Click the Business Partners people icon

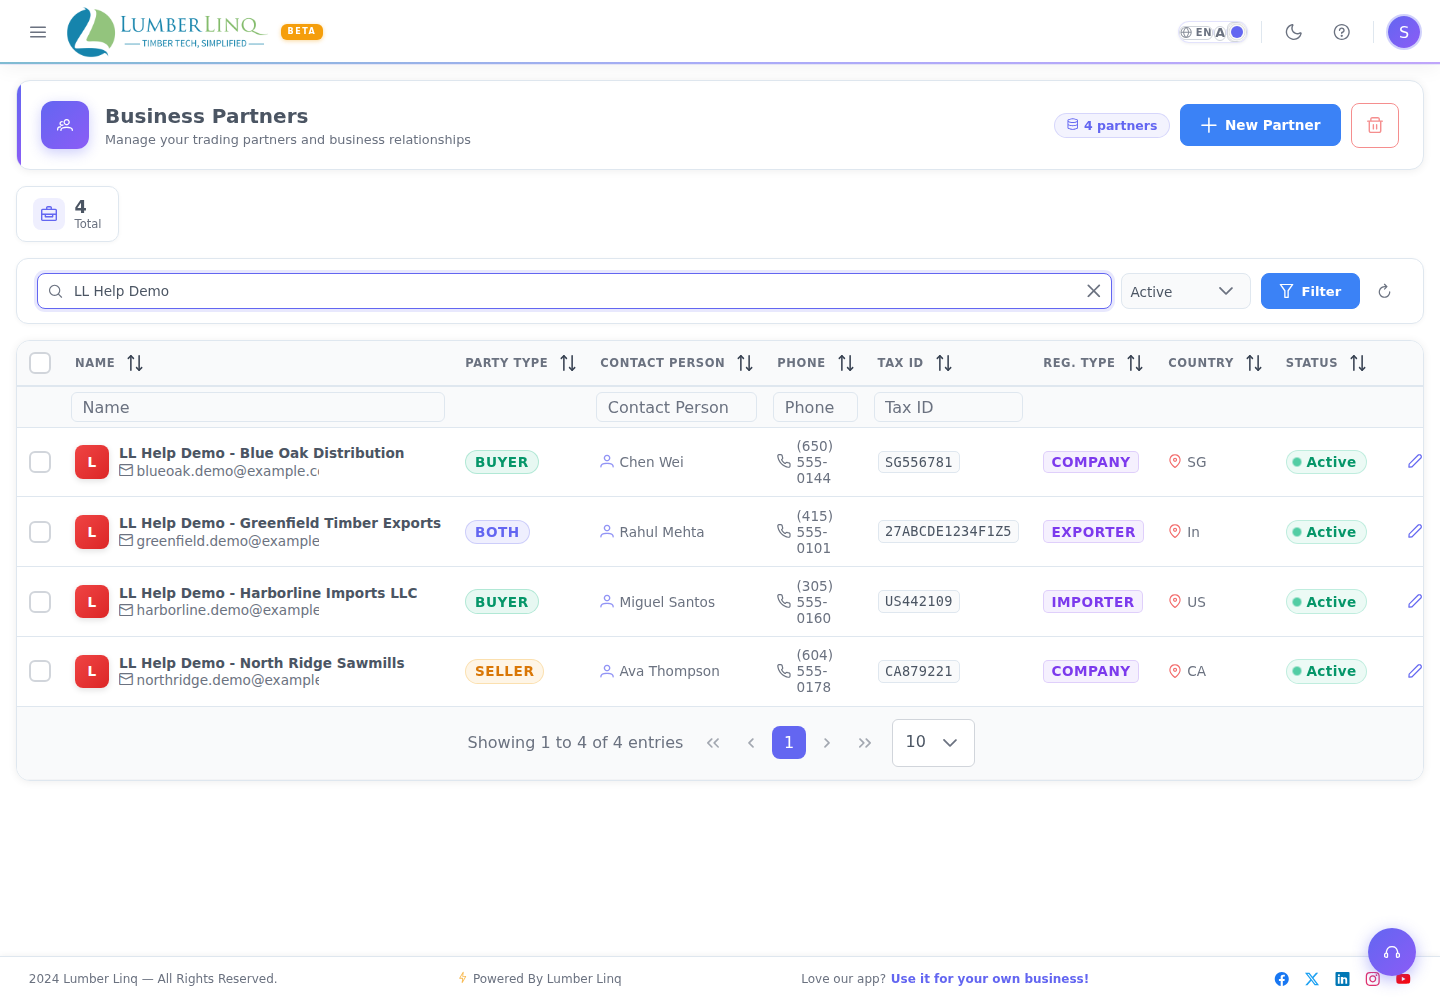click(x=65, y=125)
